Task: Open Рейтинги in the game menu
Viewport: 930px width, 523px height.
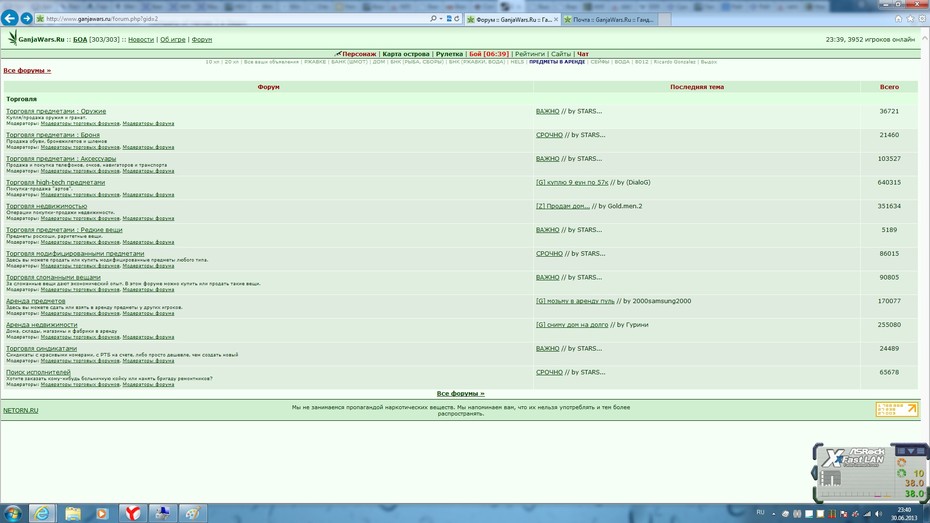Action: [x=530, y=54]
